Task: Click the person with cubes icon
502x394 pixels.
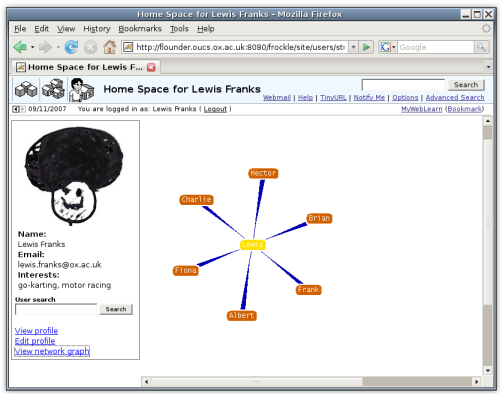Action: 81,89
